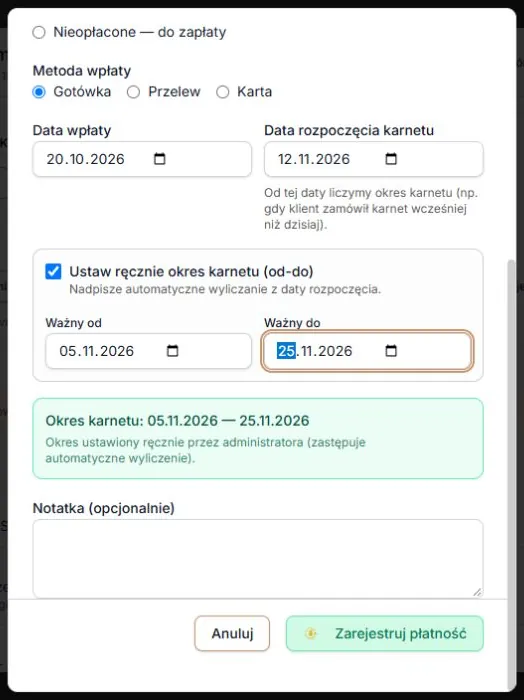Open calendar picker for Ważny od
The width and height of the screenshot is (524, 700).
pyautogui.click(x=172, y=351)
